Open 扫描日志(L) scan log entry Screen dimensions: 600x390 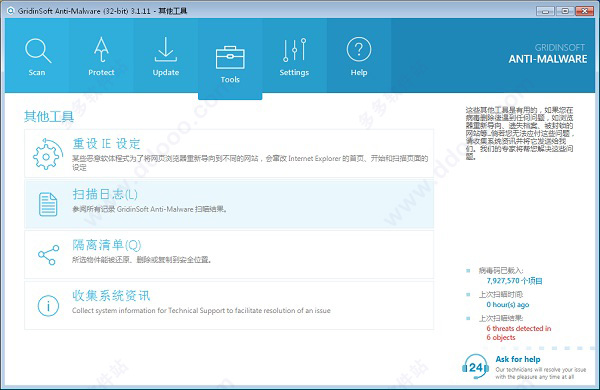click(x=229, y=204)
